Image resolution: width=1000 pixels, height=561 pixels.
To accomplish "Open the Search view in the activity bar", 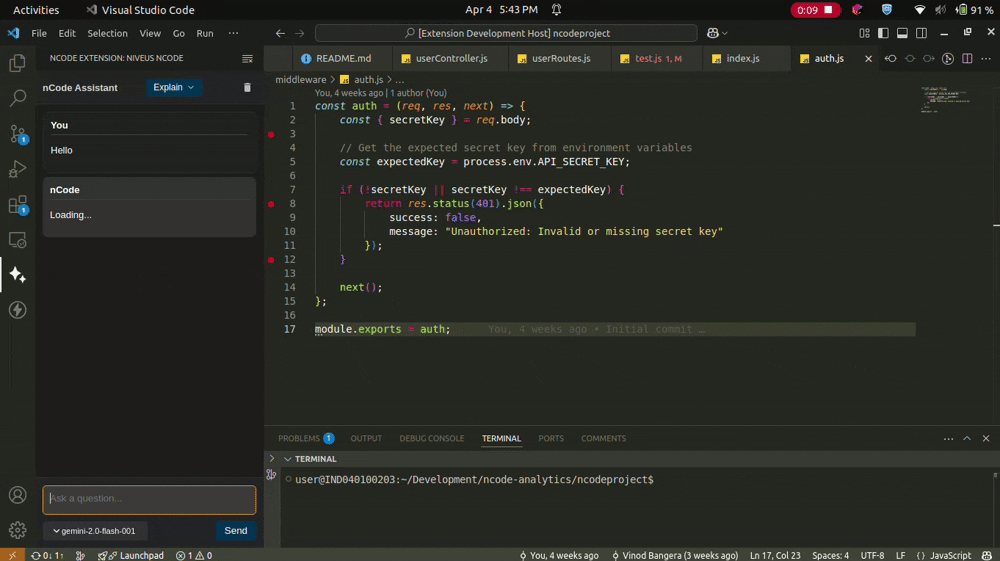I will [x=17, y=98].
